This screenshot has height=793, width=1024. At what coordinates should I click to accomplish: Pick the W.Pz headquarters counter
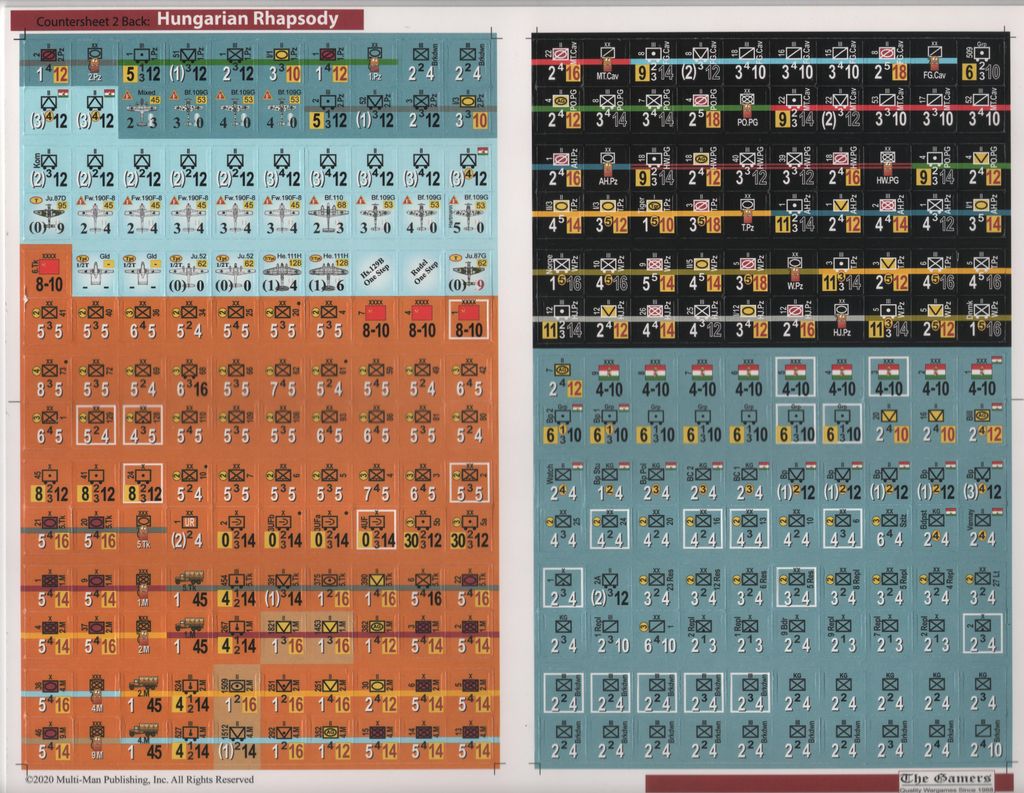(x=794, y=272)
